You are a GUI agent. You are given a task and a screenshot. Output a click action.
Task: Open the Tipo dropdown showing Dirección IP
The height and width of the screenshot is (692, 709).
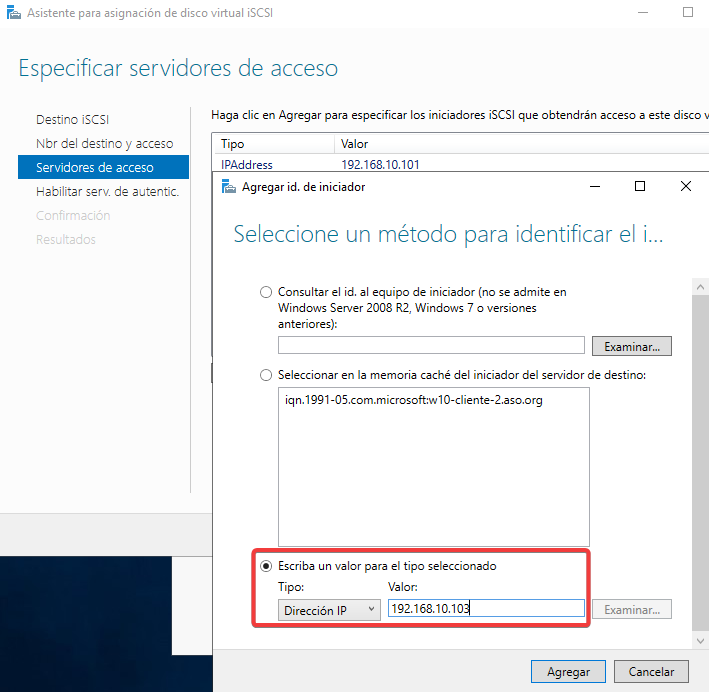[329, 610]
